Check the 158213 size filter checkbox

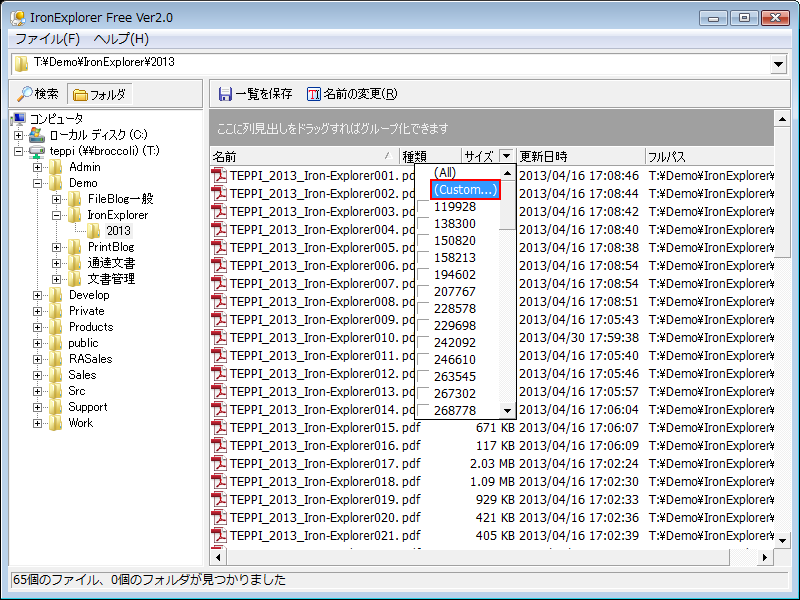coord(423,258)
